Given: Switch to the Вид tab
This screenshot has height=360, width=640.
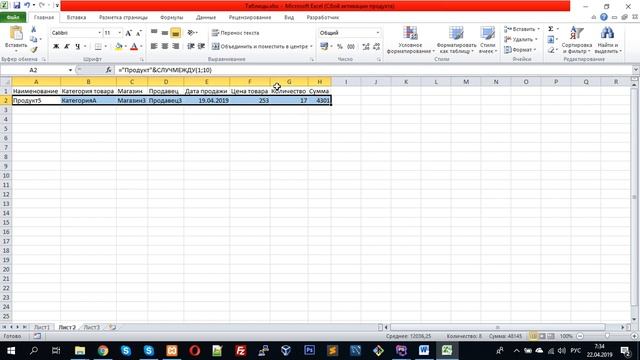Looking at the screenshot, I should click(x=289, y=18).
